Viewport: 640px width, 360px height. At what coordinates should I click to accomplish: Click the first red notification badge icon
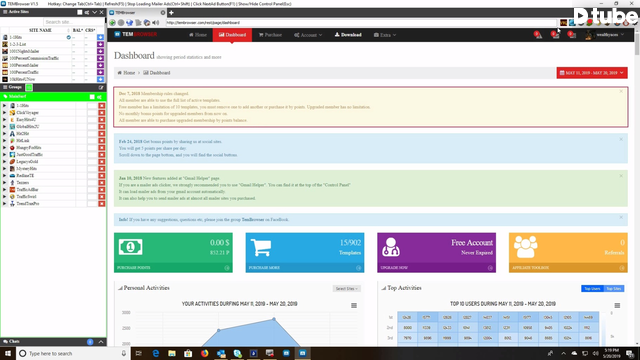point(538,35)
